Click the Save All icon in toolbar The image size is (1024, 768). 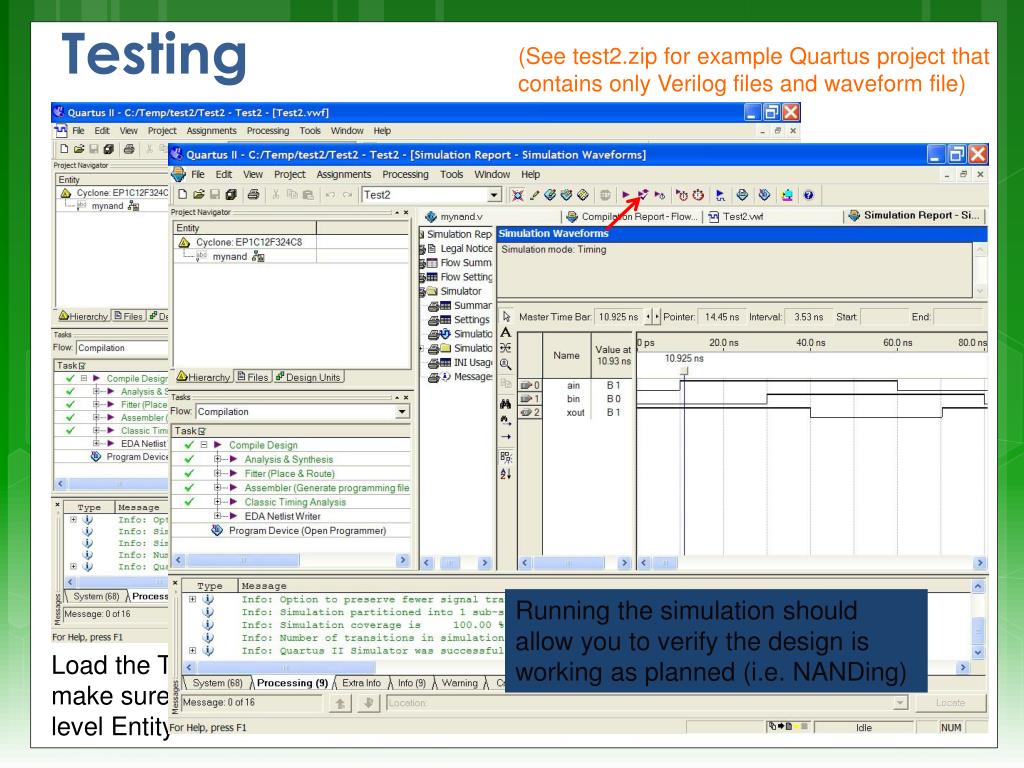[x=231, y=195]
